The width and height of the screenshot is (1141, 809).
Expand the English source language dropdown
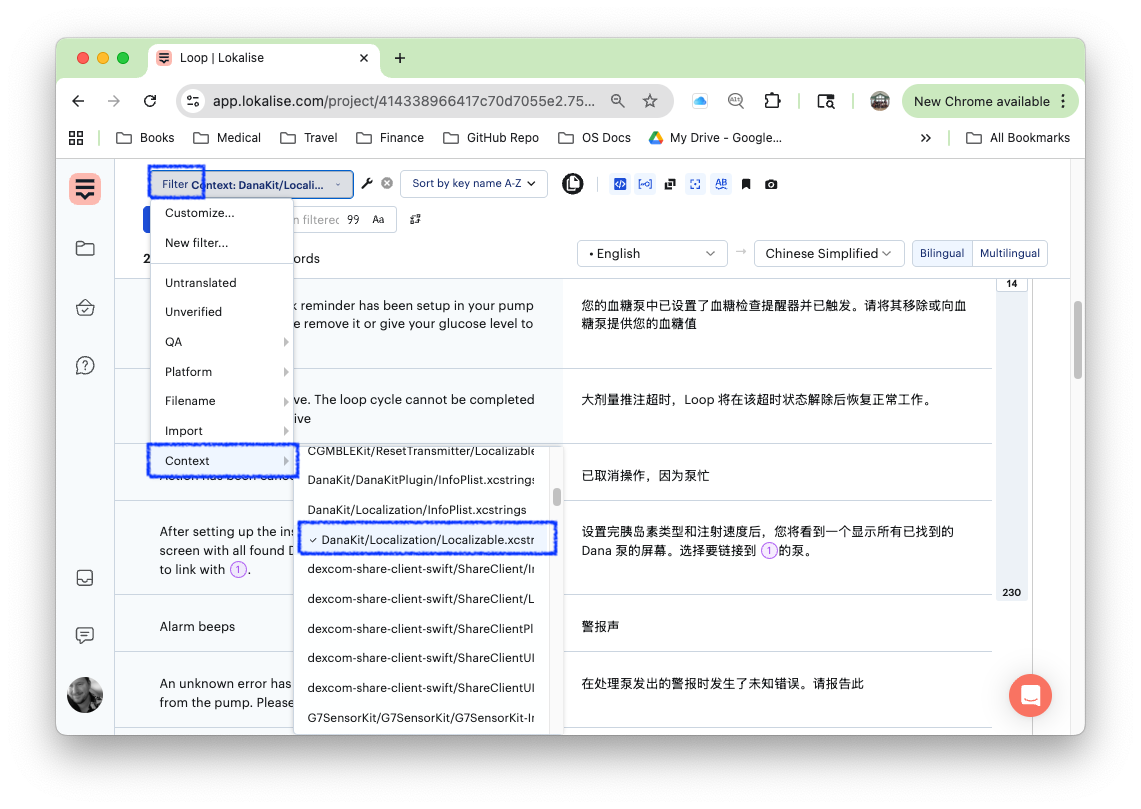point(652,254)
